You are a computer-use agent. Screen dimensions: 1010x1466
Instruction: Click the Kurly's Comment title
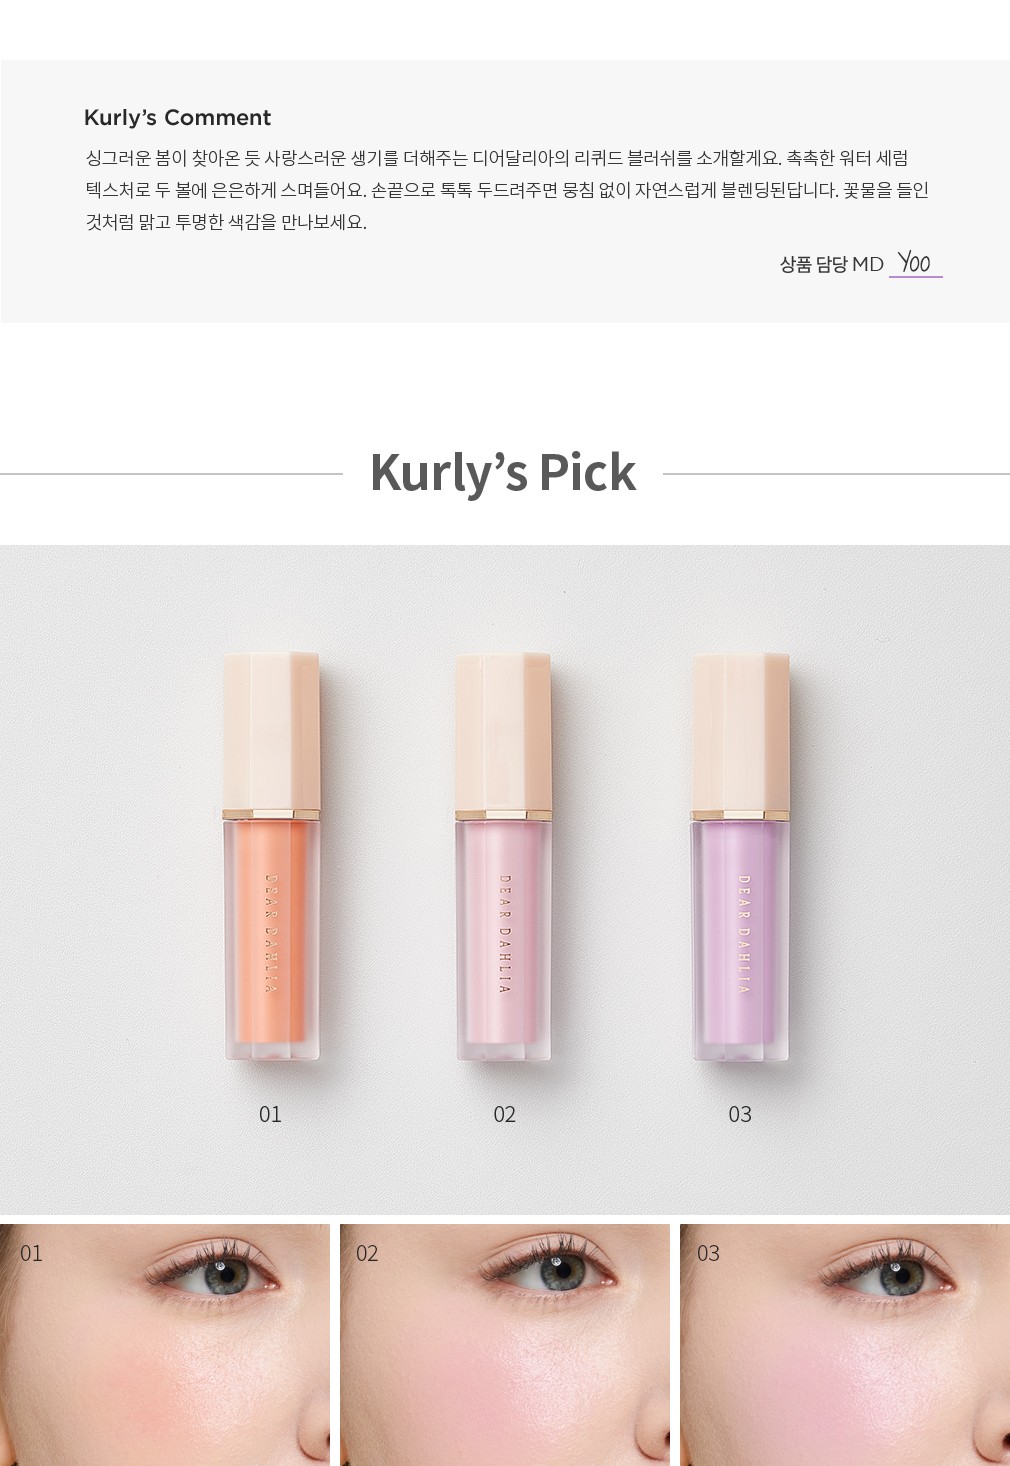pos(177,118)
